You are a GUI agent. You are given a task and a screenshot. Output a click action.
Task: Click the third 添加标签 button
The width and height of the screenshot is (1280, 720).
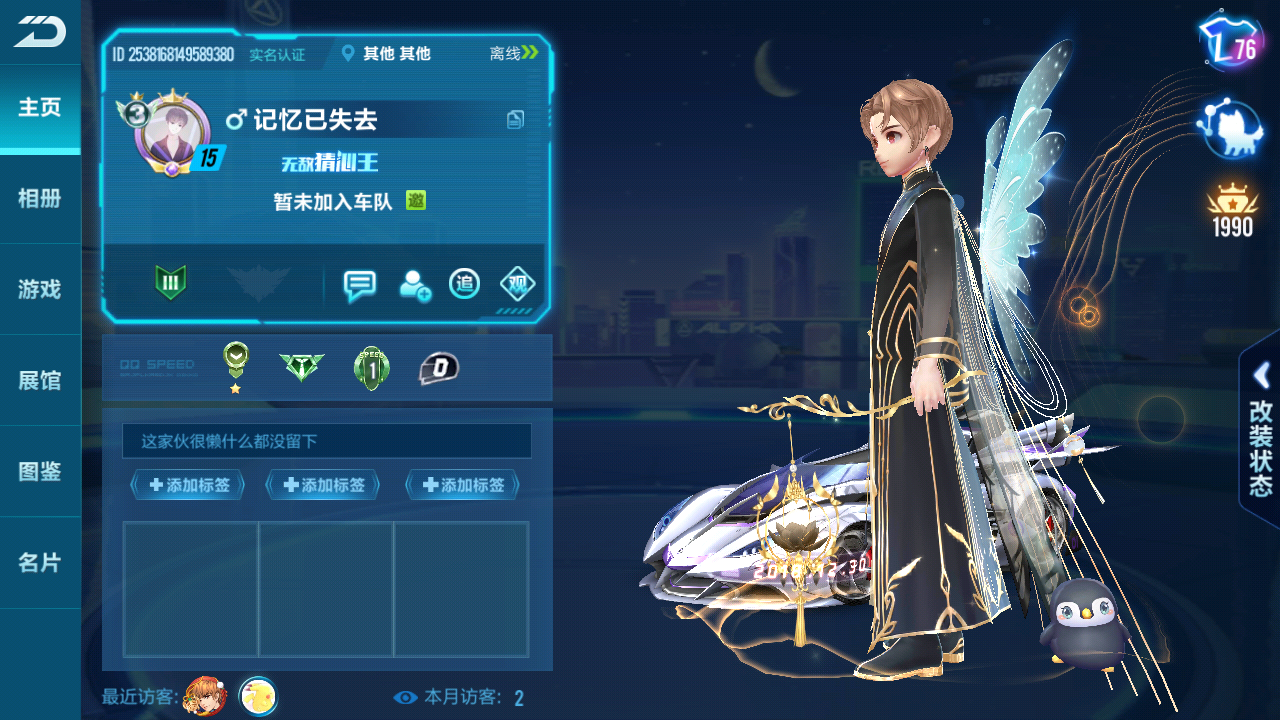click(x=462, y=485)
